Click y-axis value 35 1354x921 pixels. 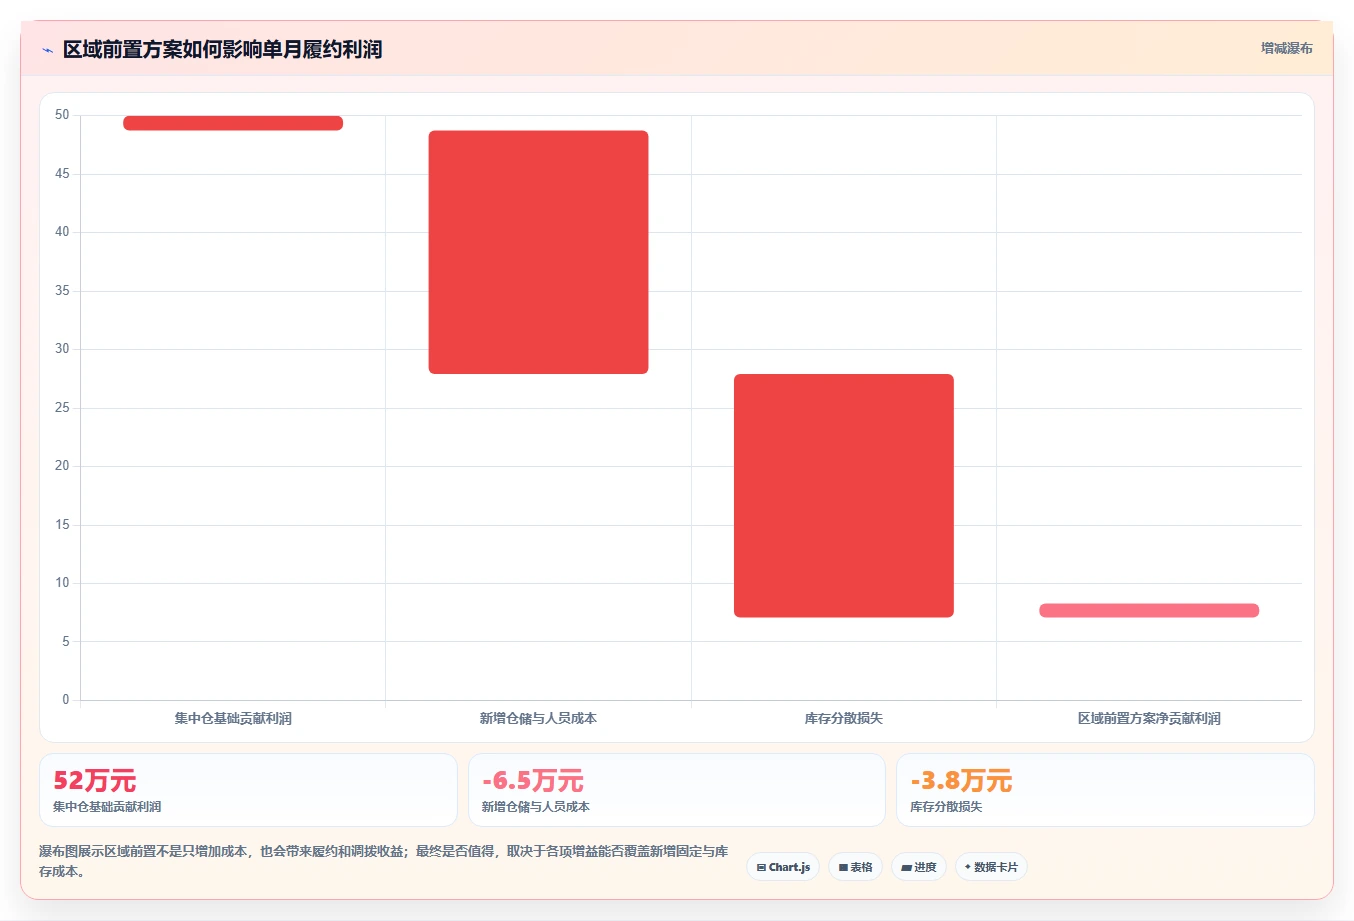click(62, 291)
